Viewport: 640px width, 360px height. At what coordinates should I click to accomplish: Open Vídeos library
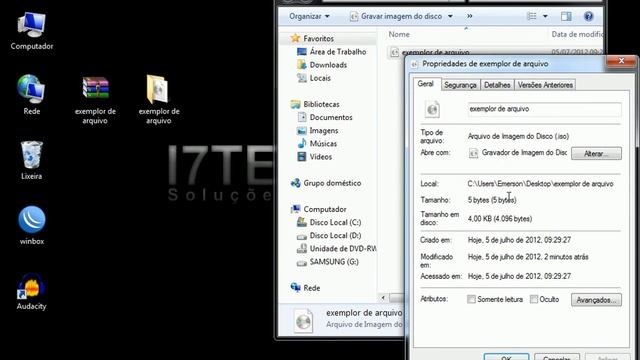pyautogui.click(x=314, y=157)
